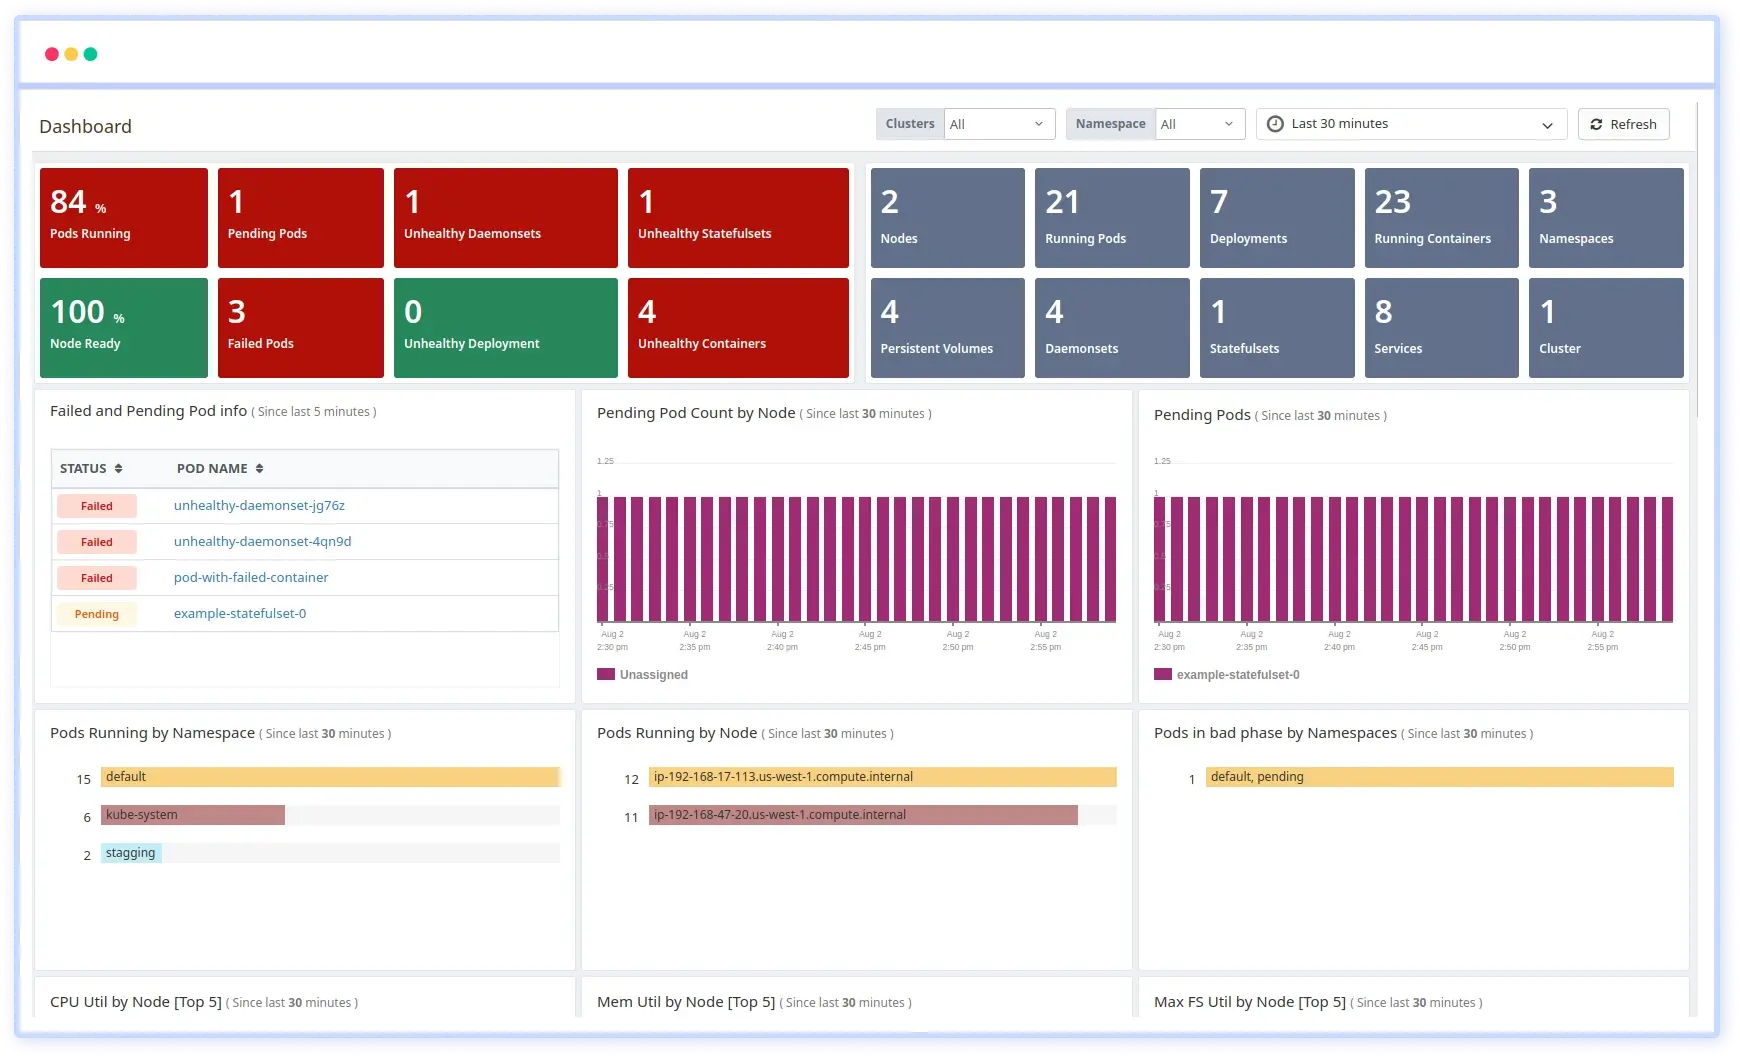The image size is (1740, 1057).
Task: Open the Deployments tile
Action: click(x=1277, y=218)
